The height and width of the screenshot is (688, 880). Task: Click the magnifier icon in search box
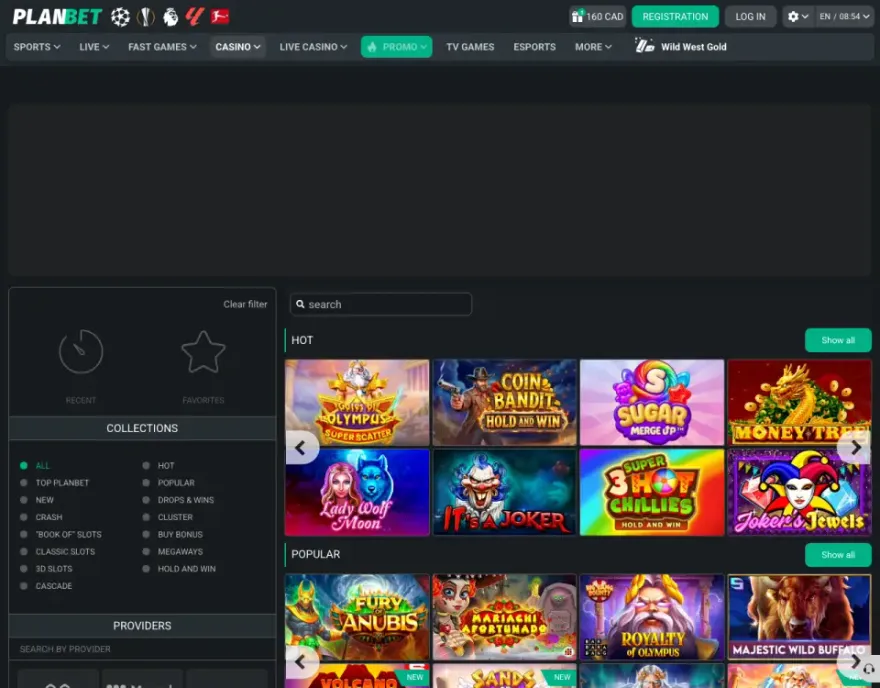(300, 304)
